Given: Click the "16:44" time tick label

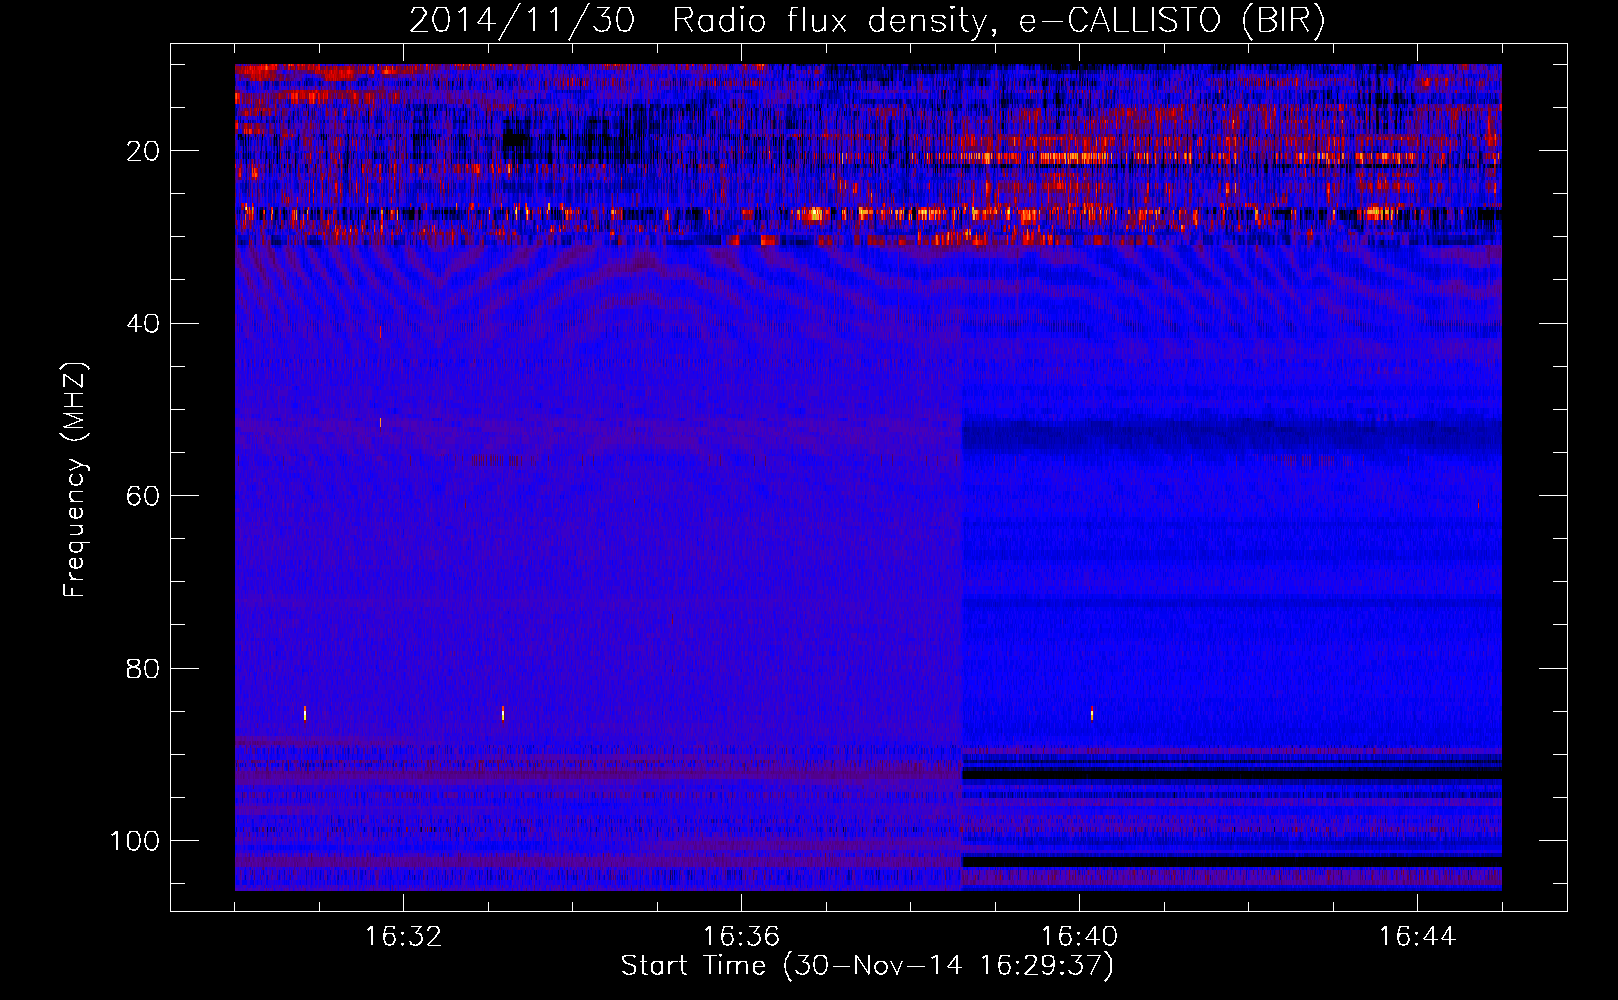Looking at the screenshot, I should pos(1417,937).
